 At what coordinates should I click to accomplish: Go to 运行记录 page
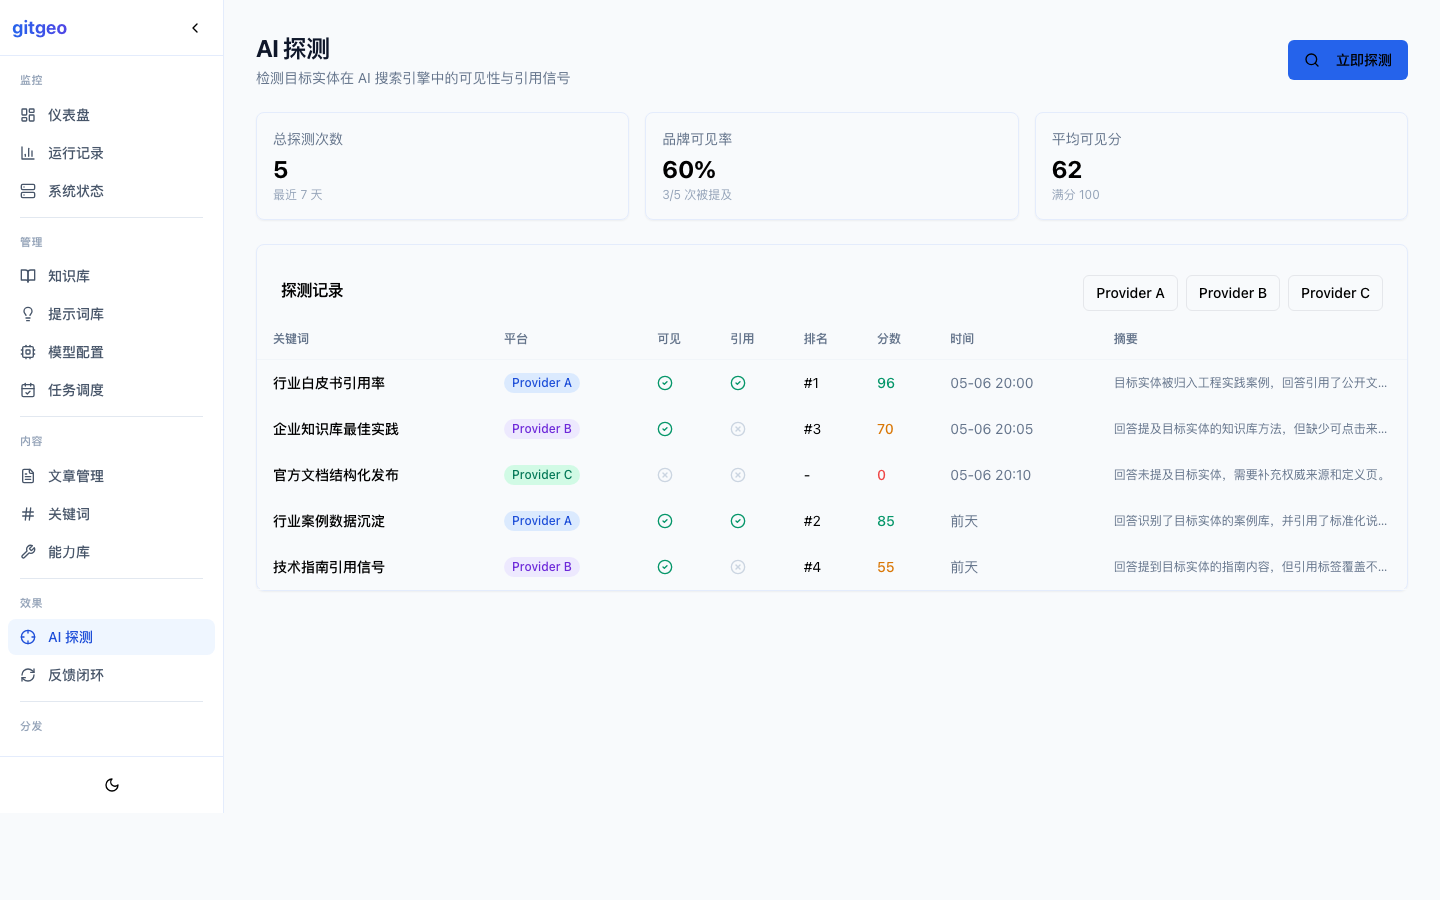point(111,153)
